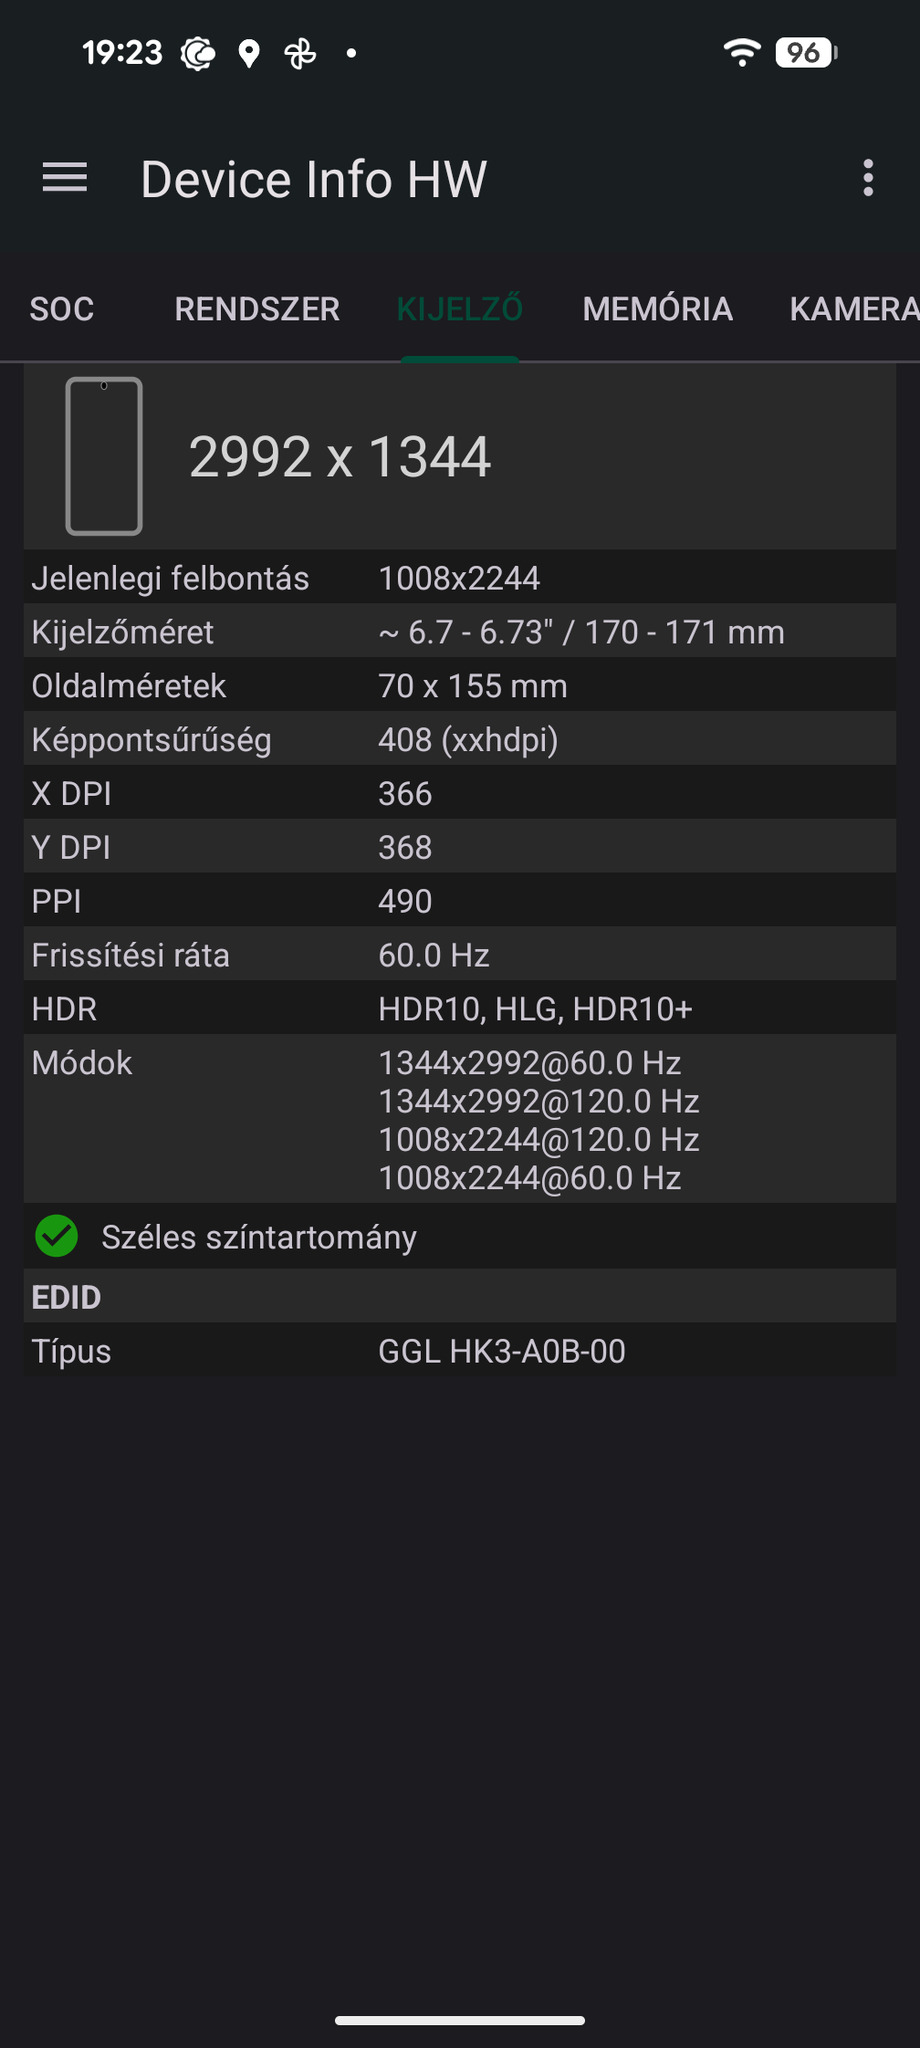Open the hamburger navigation menu
The width and height of the screenshot is (920, 2048).
point(65,179)
